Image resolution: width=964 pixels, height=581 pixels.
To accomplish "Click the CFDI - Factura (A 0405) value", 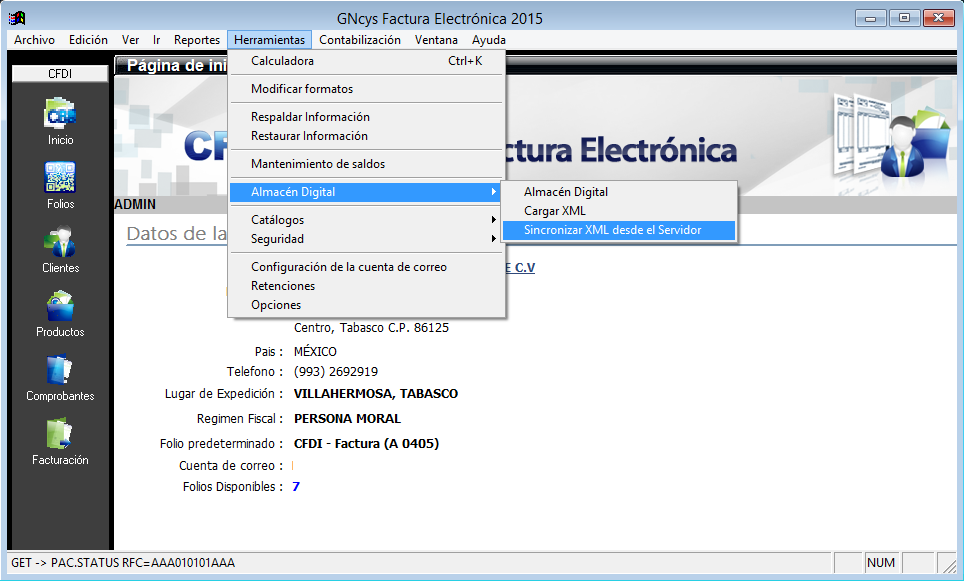I will (x=366, y=444).
